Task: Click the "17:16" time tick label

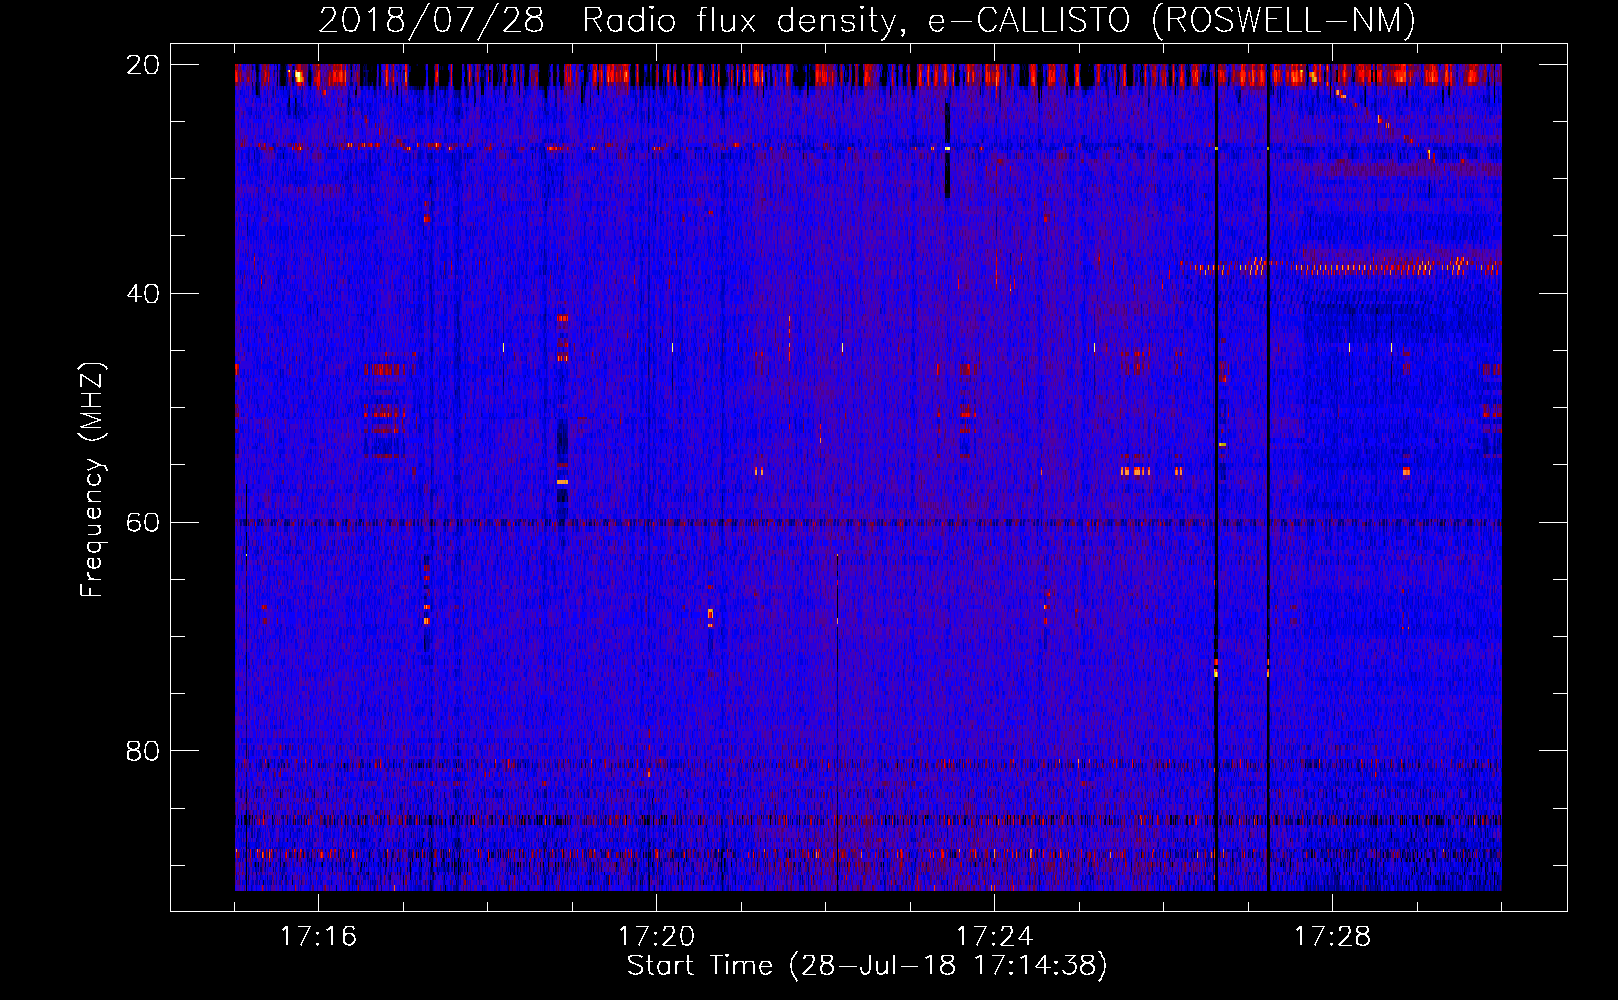Action: pos(318,936)
